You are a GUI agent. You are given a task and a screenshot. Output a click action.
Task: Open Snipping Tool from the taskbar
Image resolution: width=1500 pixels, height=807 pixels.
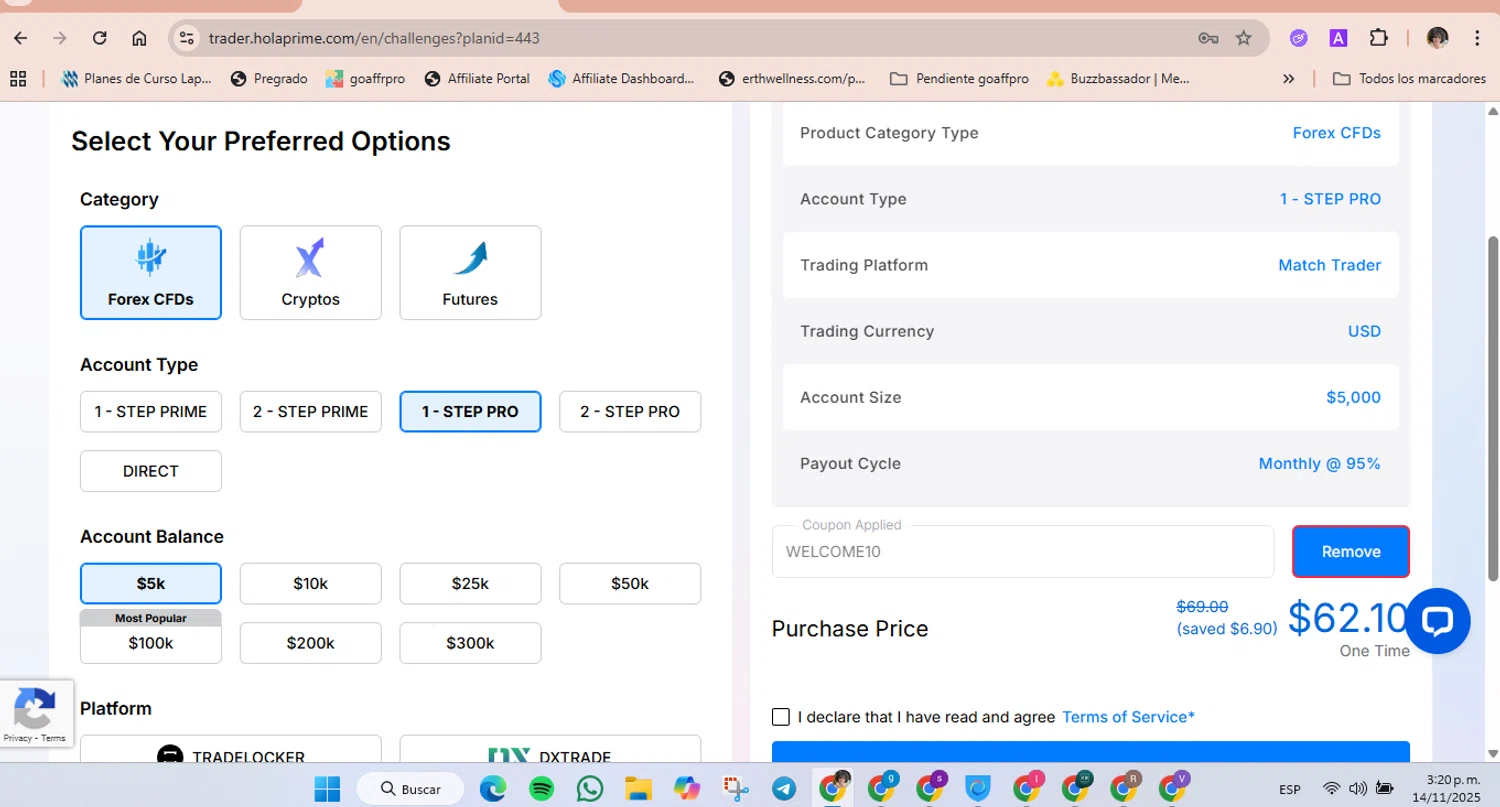[736, 789]
